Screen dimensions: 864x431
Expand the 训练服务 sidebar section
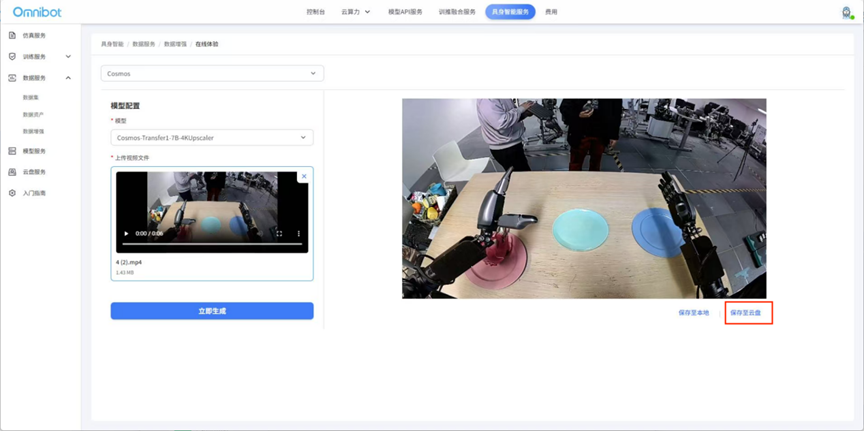pos(68,56)
